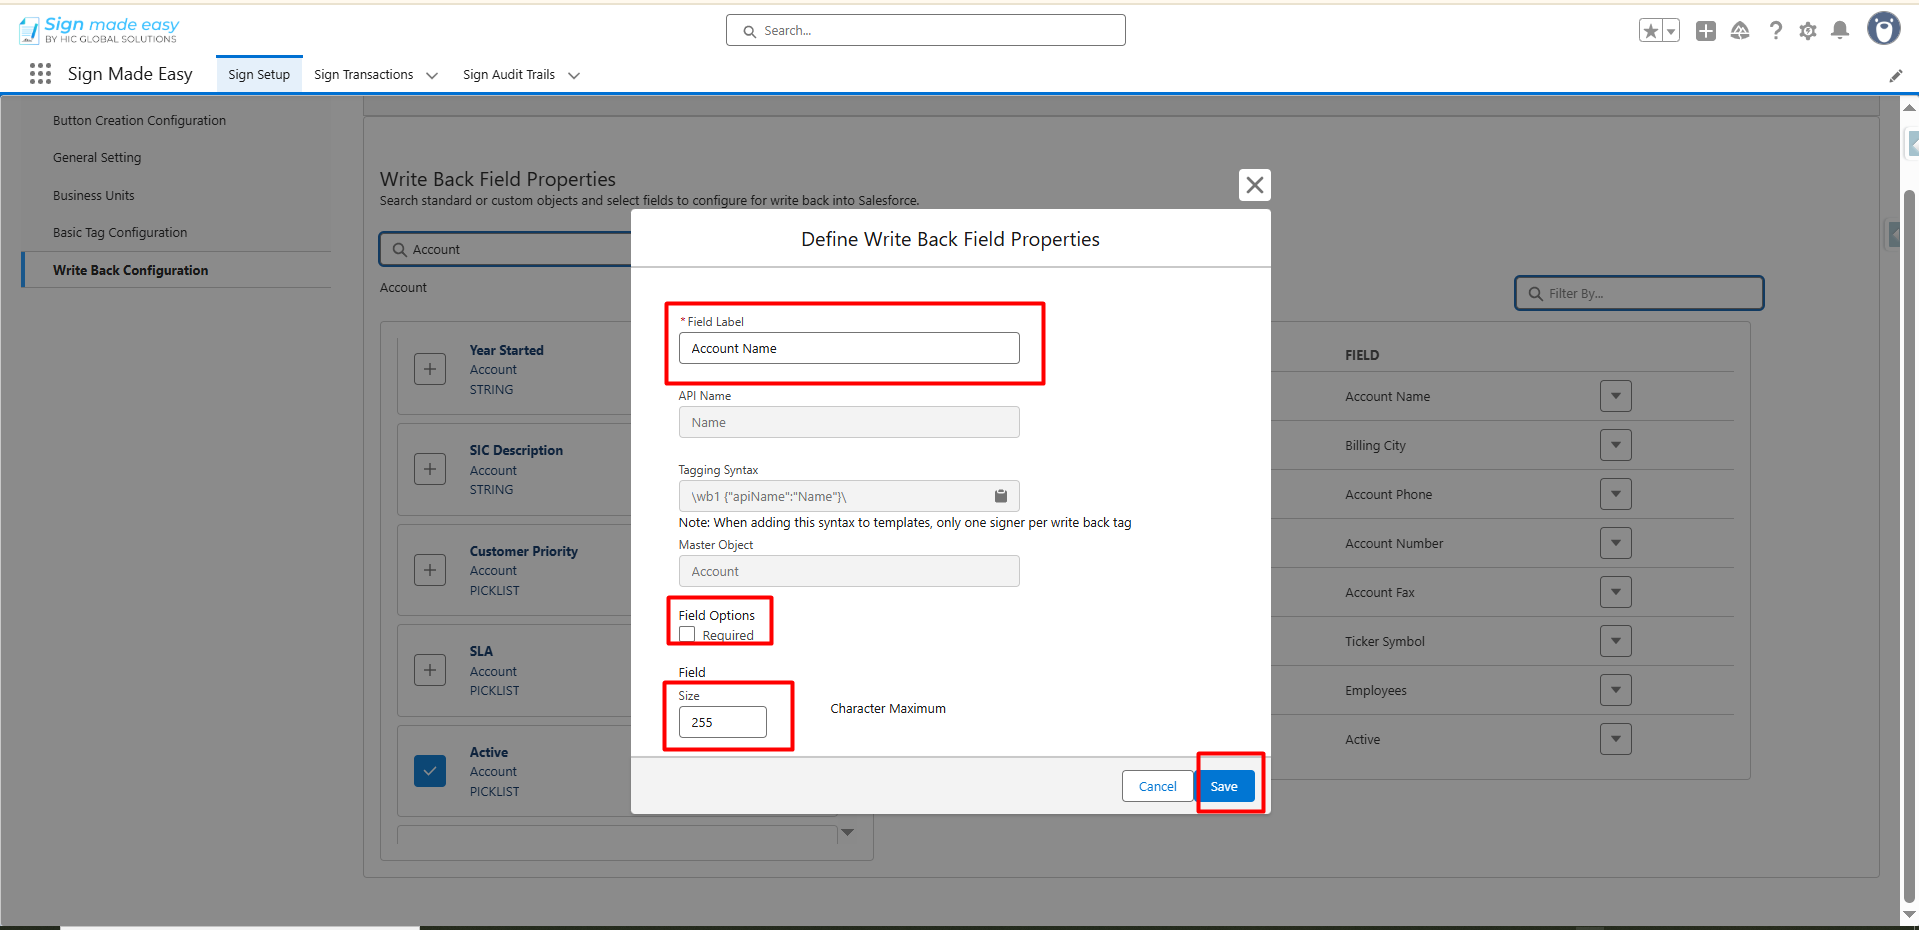Click the Field Label input box
Image resolution: width=1919 pixels, height=930 pixels.
coord(849,348)
